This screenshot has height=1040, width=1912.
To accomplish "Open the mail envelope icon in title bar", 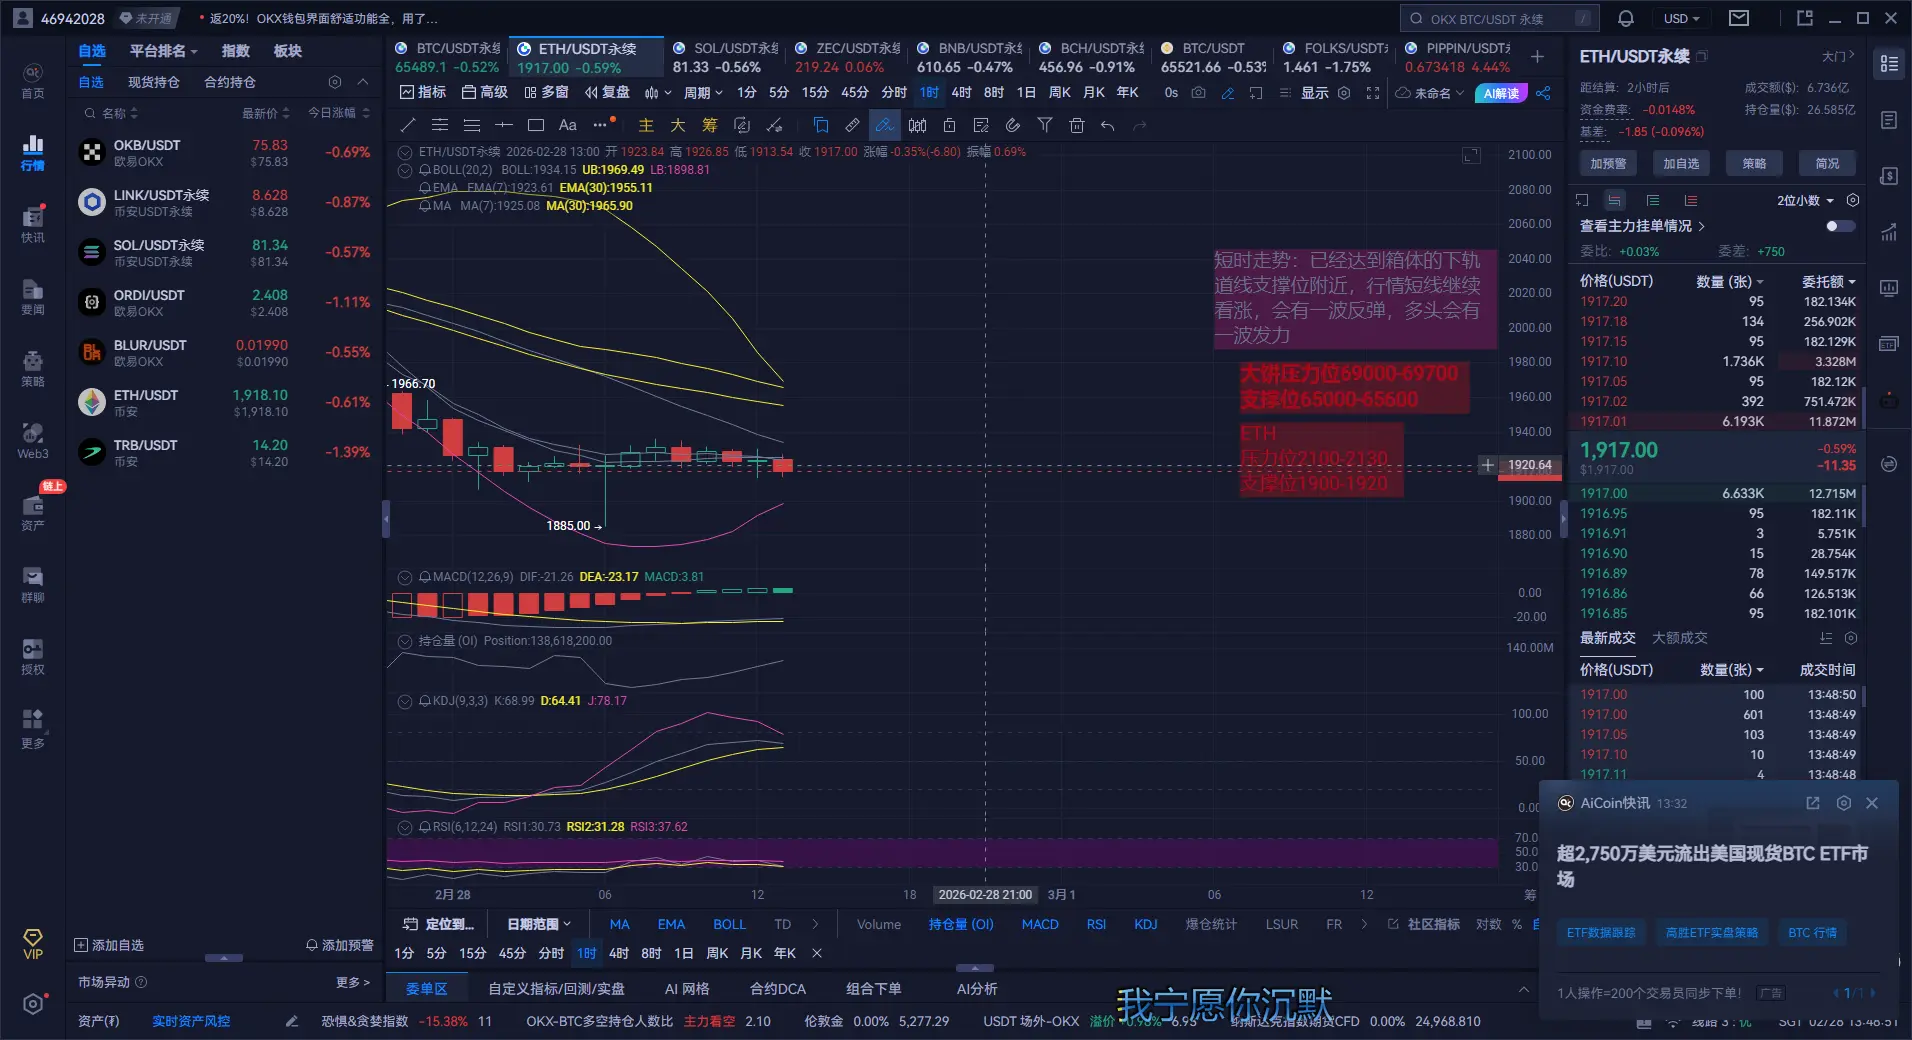I will point(1739,18).
